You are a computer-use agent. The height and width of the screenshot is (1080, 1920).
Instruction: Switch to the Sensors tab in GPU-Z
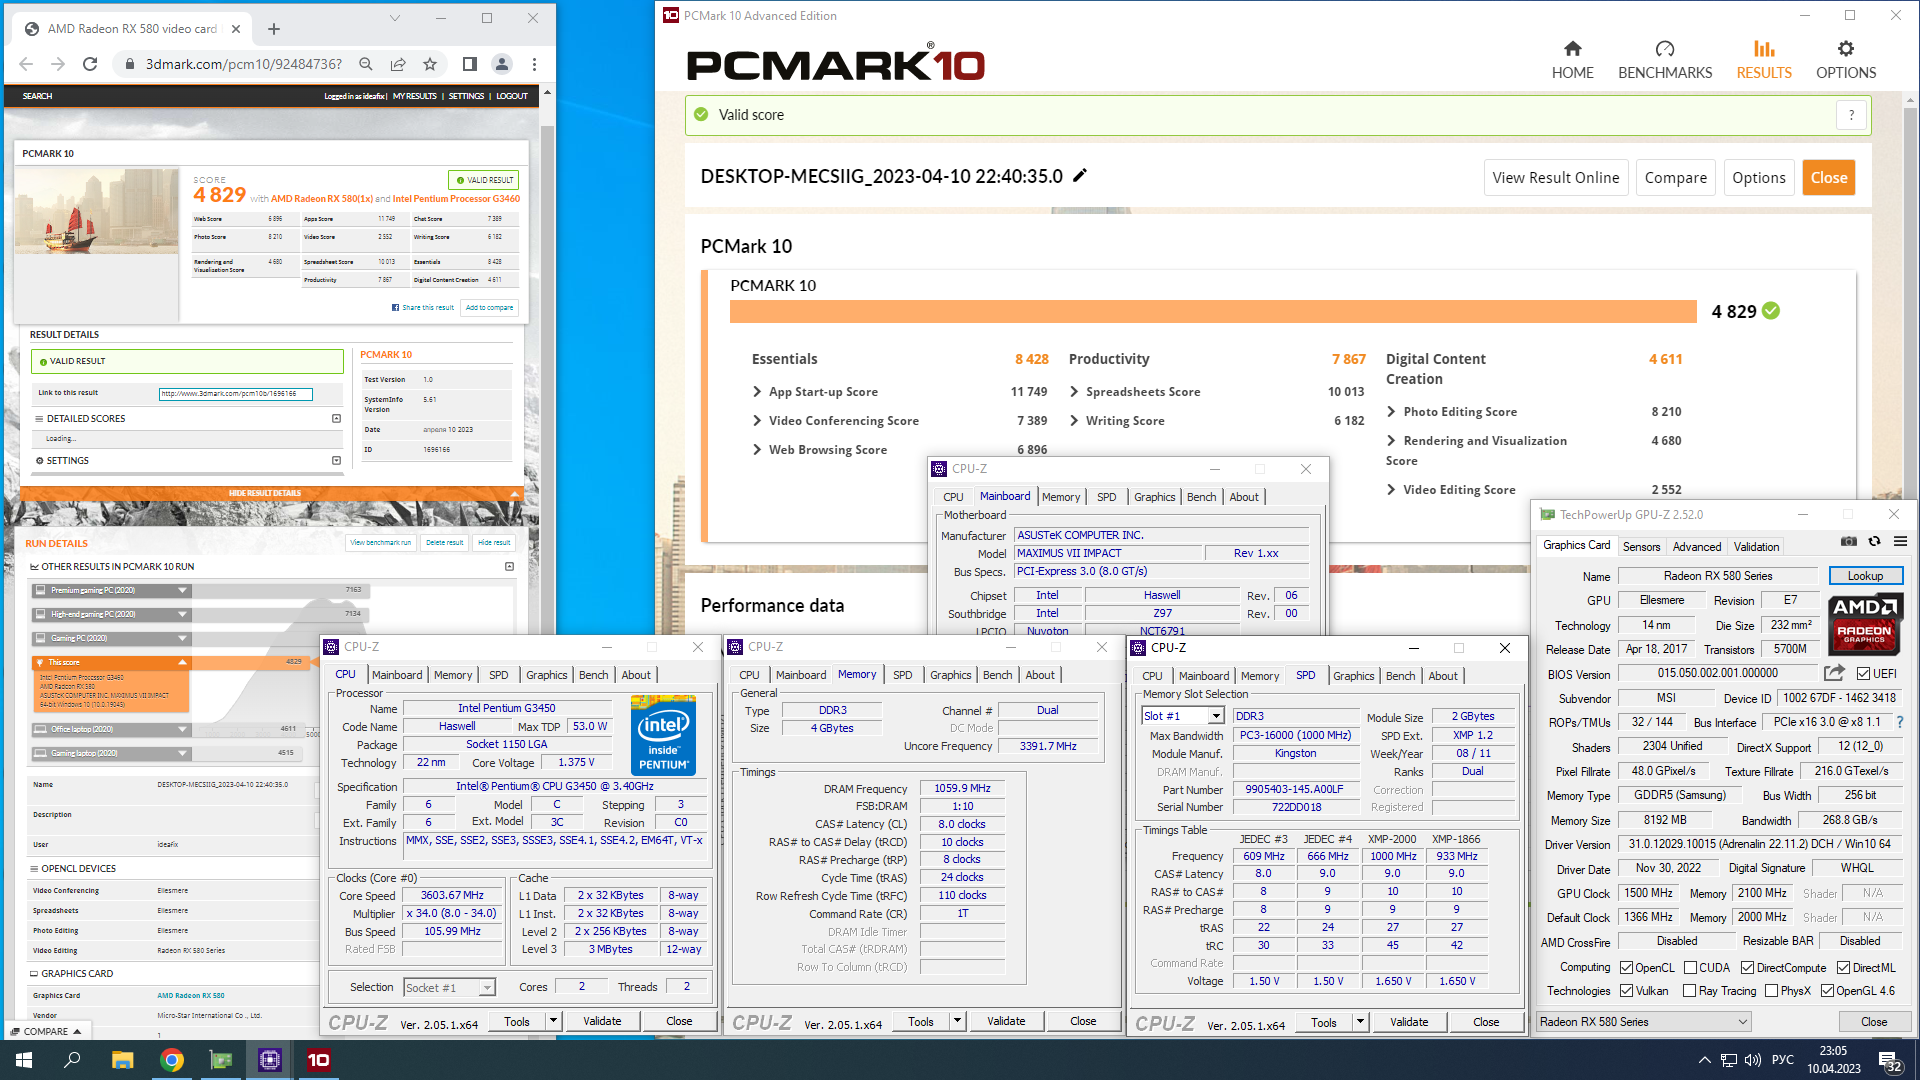click(1641, 546)
